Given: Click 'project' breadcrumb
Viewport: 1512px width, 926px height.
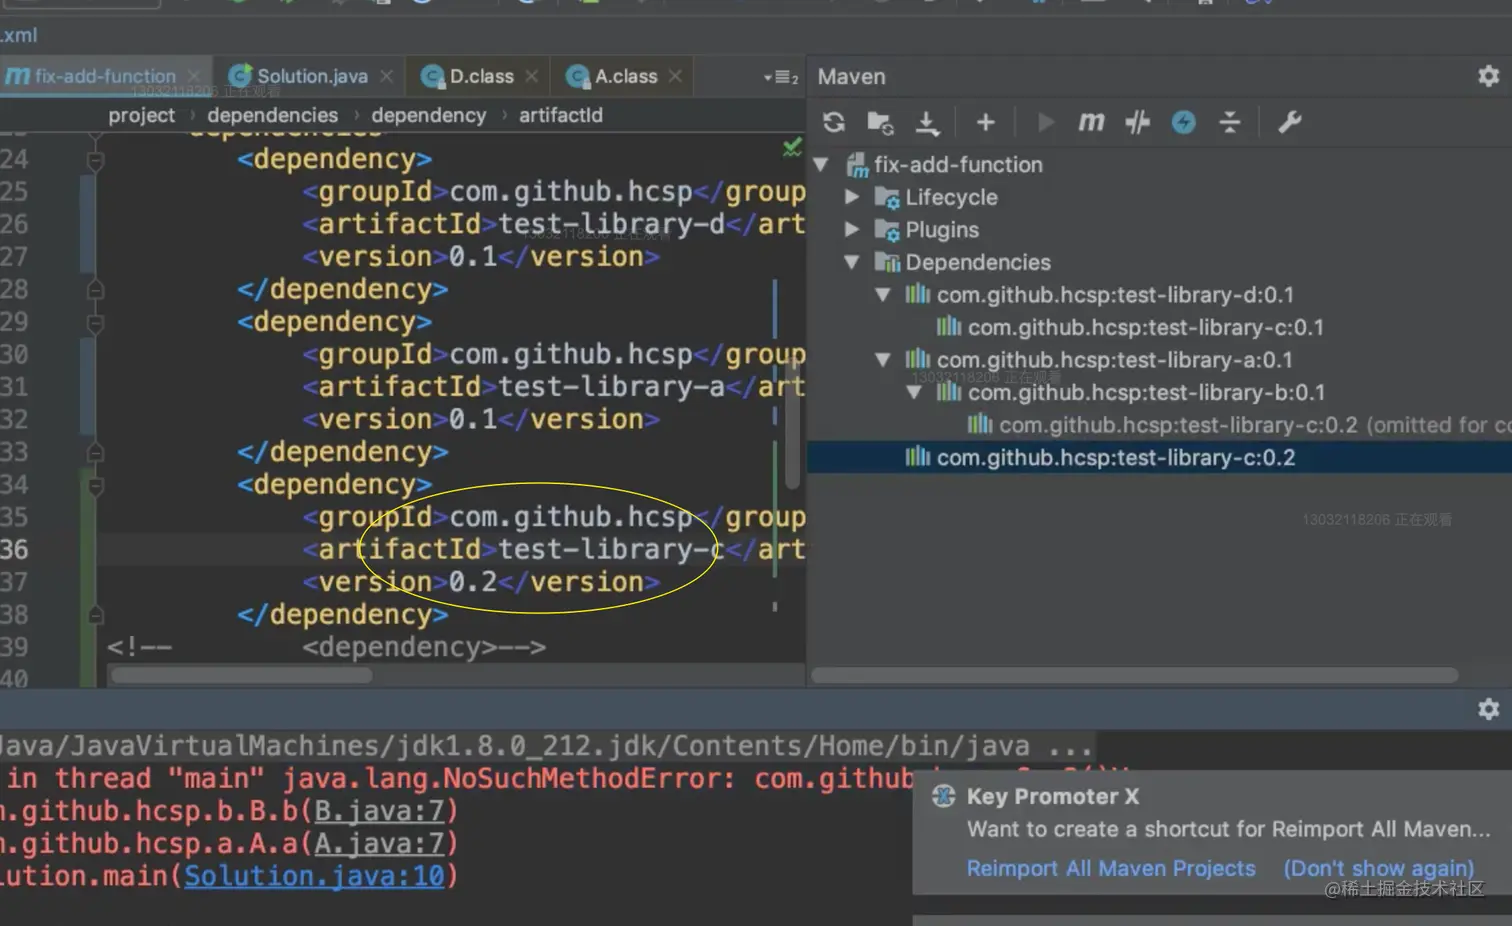Looking at the screenshot, I should pos(141,115).
